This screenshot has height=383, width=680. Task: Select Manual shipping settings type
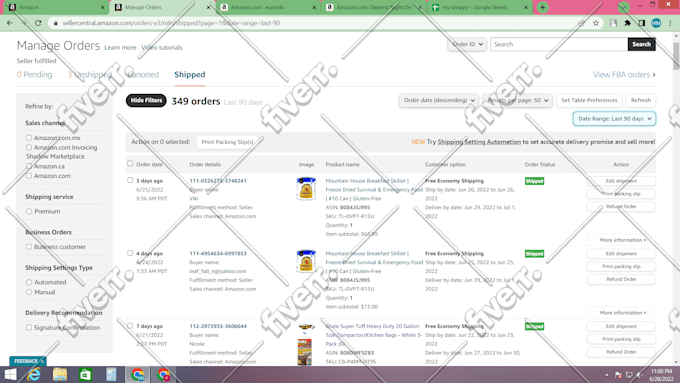click(29, 292)
